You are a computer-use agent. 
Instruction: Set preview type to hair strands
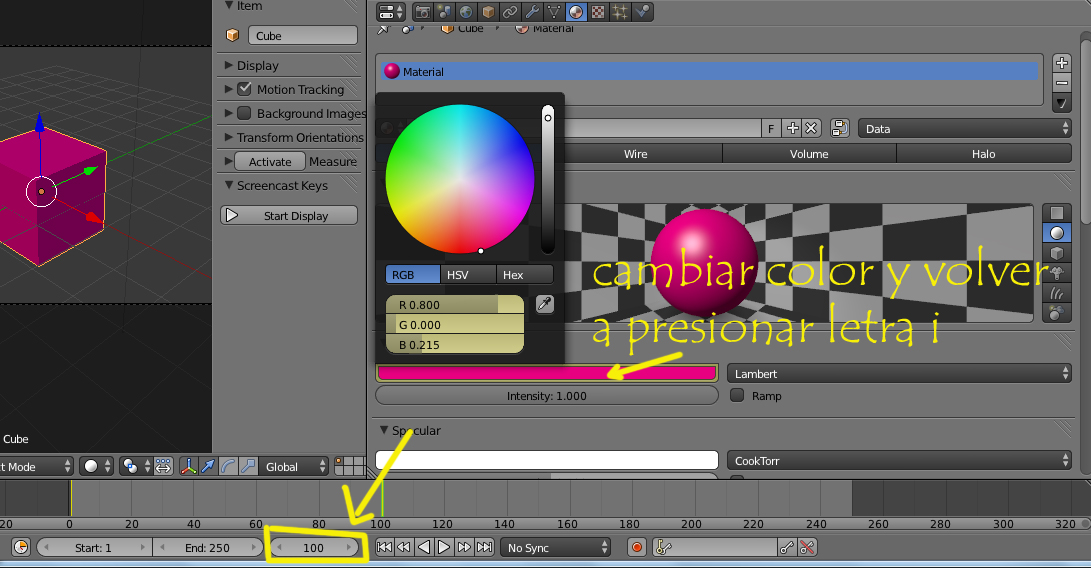pos(1057,293)
